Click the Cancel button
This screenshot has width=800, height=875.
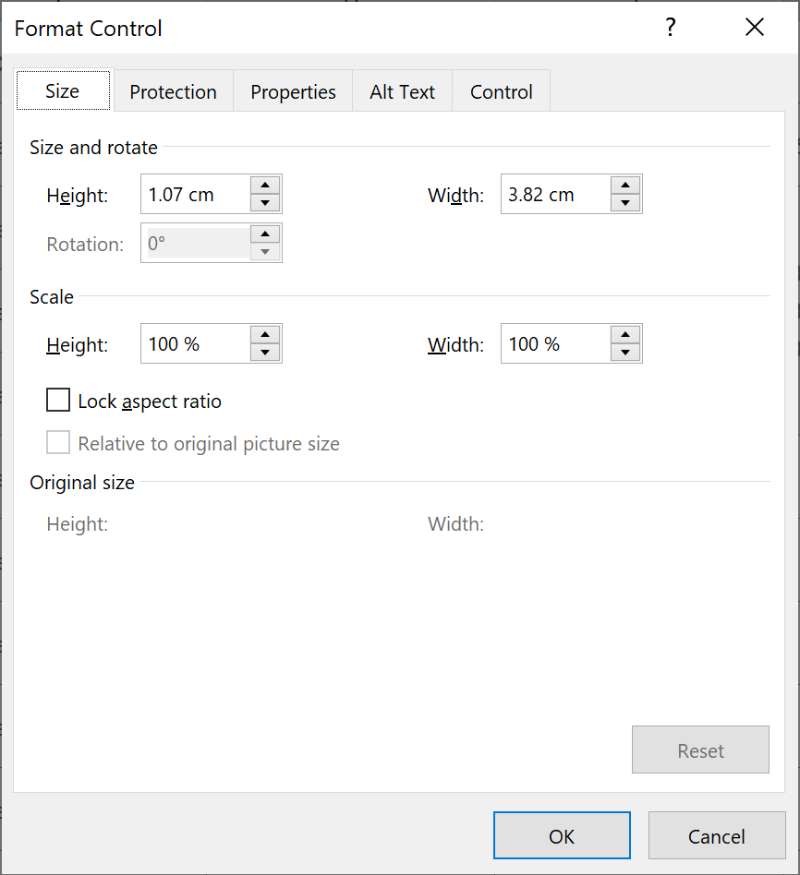716,836
